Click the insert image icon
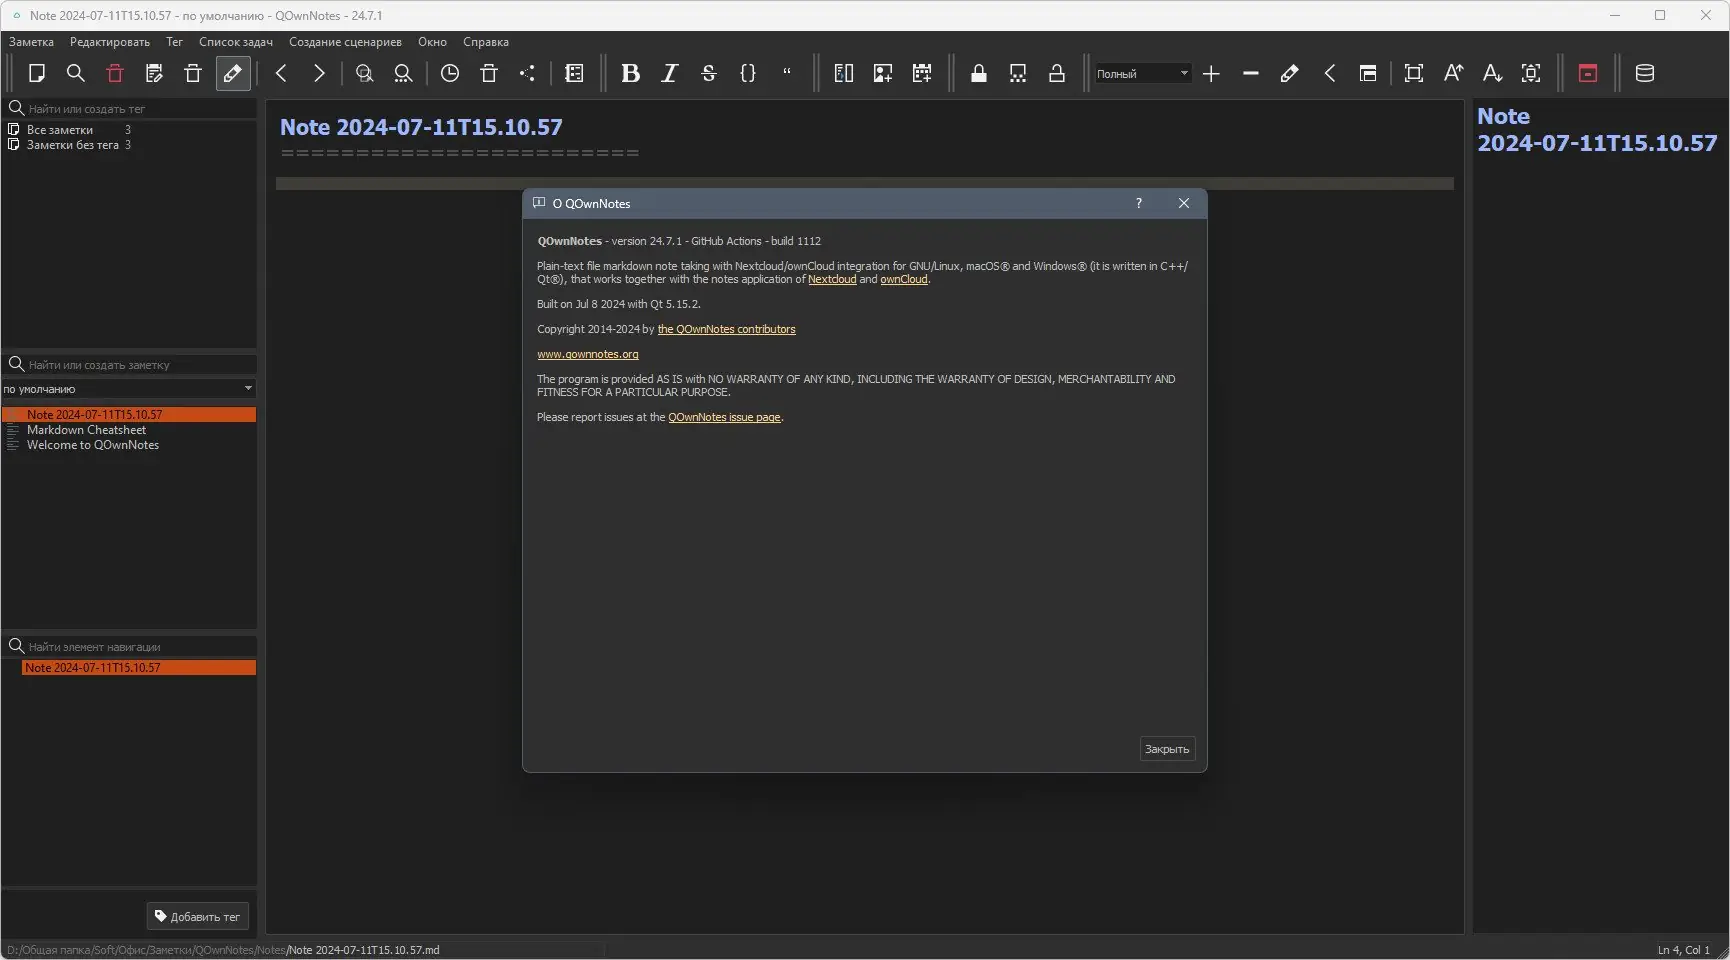 pos(882,73)
